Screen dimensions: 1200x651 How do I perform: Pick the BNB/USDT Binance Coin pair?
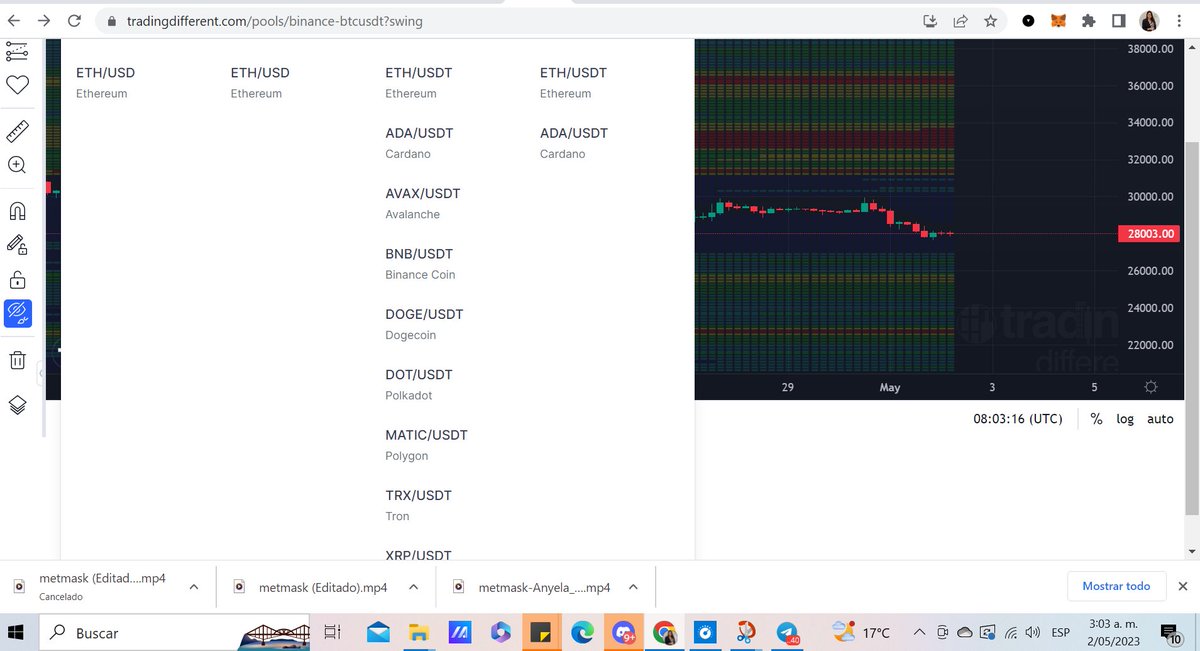(420, 264)
